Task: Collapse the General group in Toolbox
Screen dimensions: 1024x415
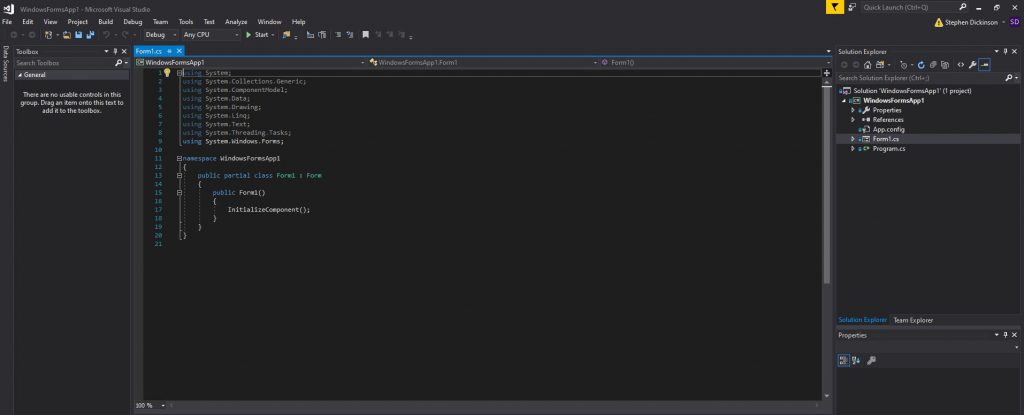Action: tap(20, 75)
